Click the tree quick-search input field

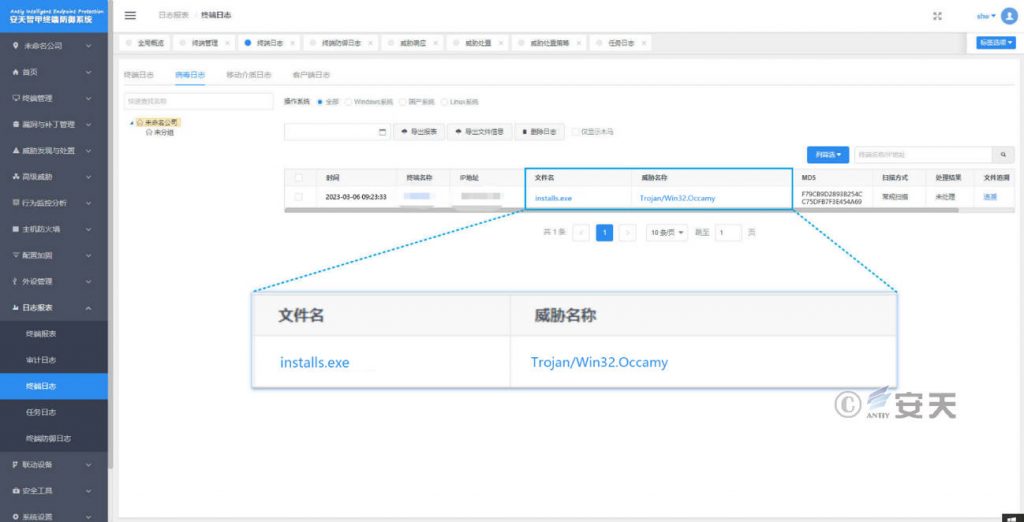point(199,101)
